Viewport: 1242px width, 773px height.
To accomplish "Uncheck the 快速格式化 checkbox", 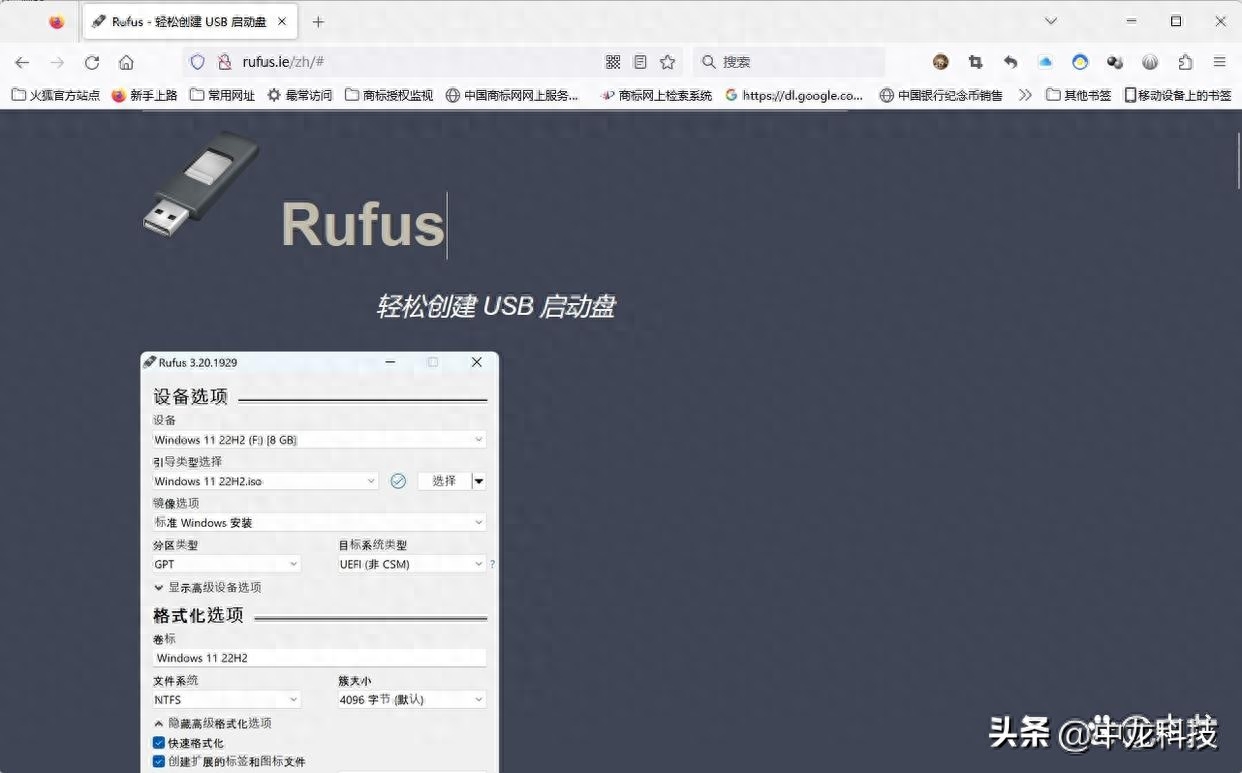I will point(158,742).
